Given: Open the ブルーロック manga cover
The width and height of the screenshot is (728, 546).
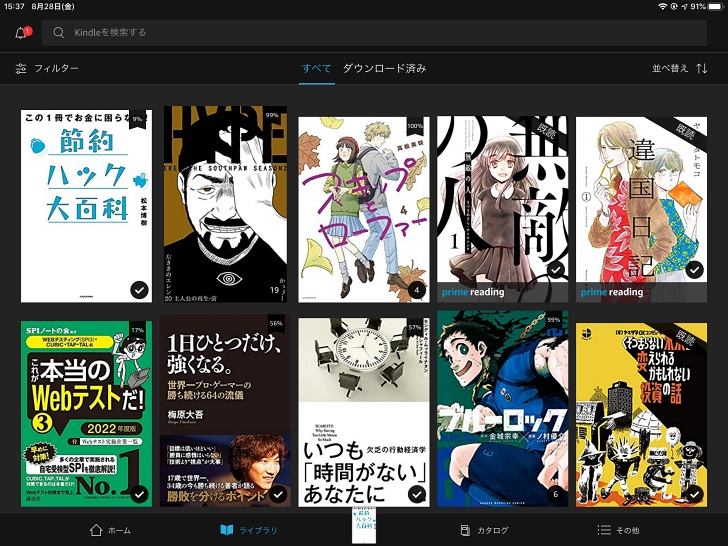Looking at the screenshot, I should [502, 409].
